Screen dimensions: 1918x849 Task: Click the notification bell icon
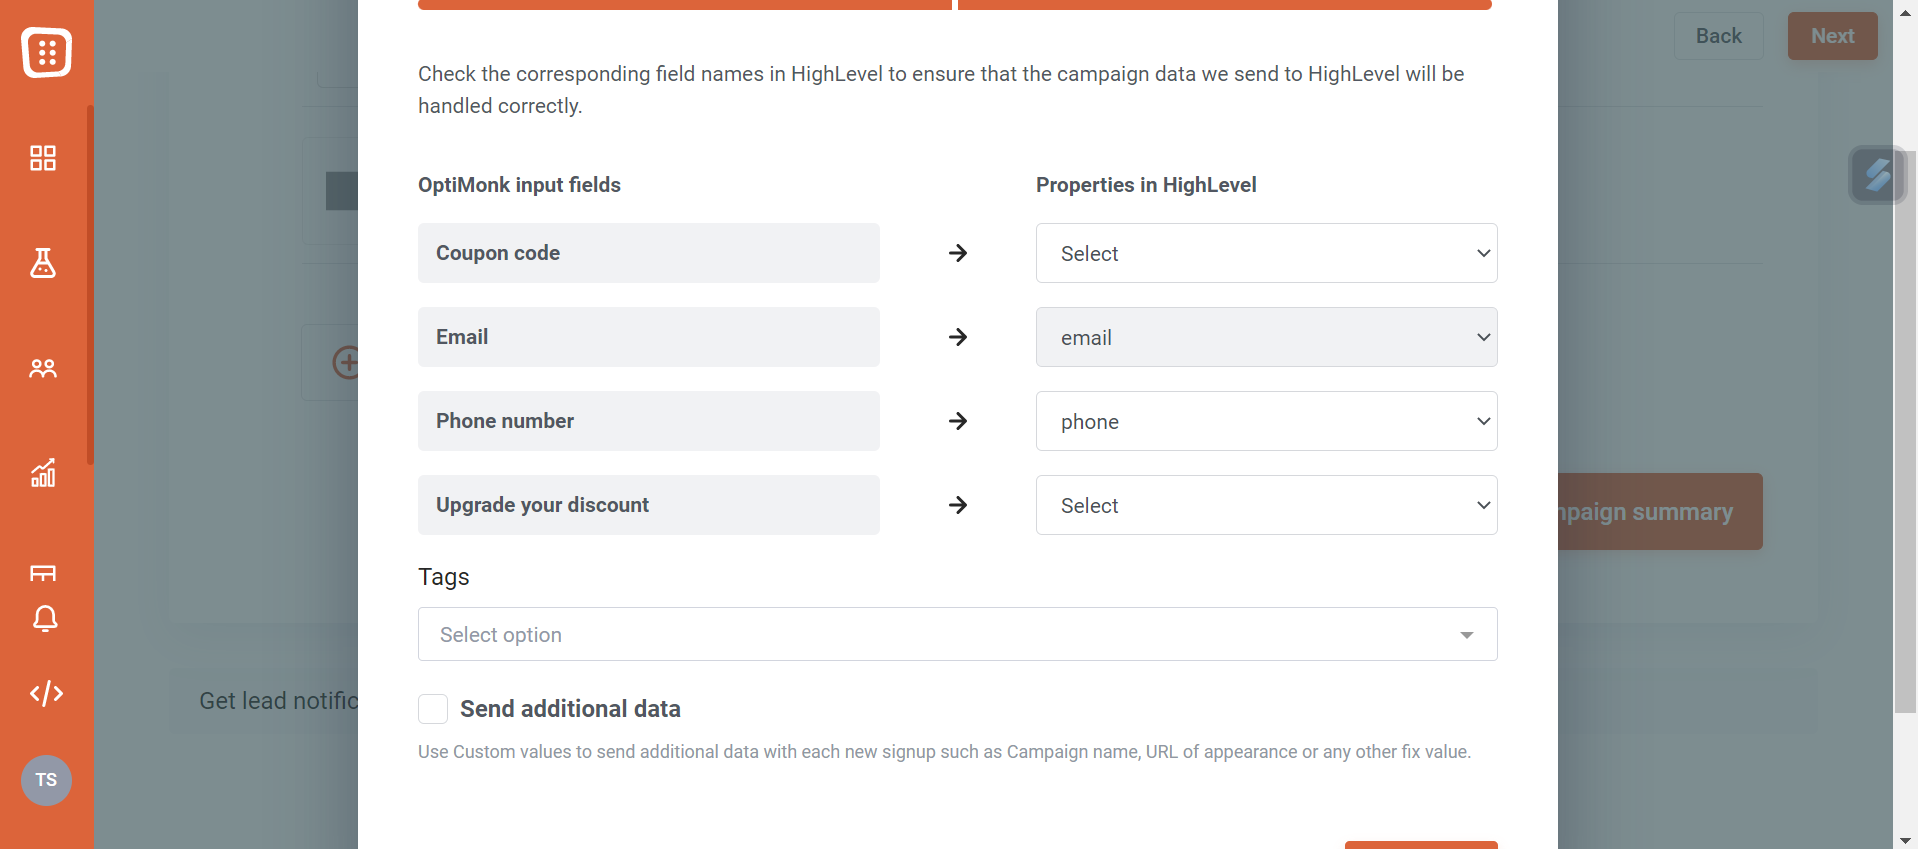[x=45, y=619]
